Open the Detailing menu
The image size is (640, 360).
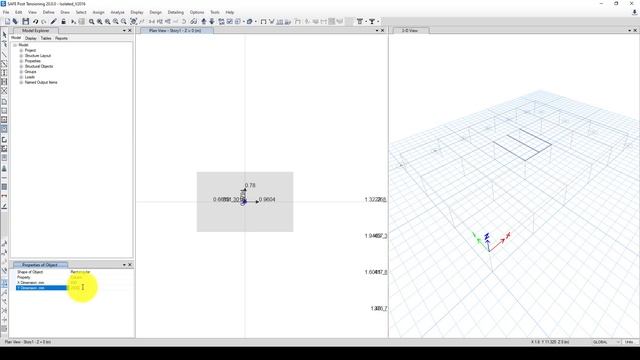[176, 12]
